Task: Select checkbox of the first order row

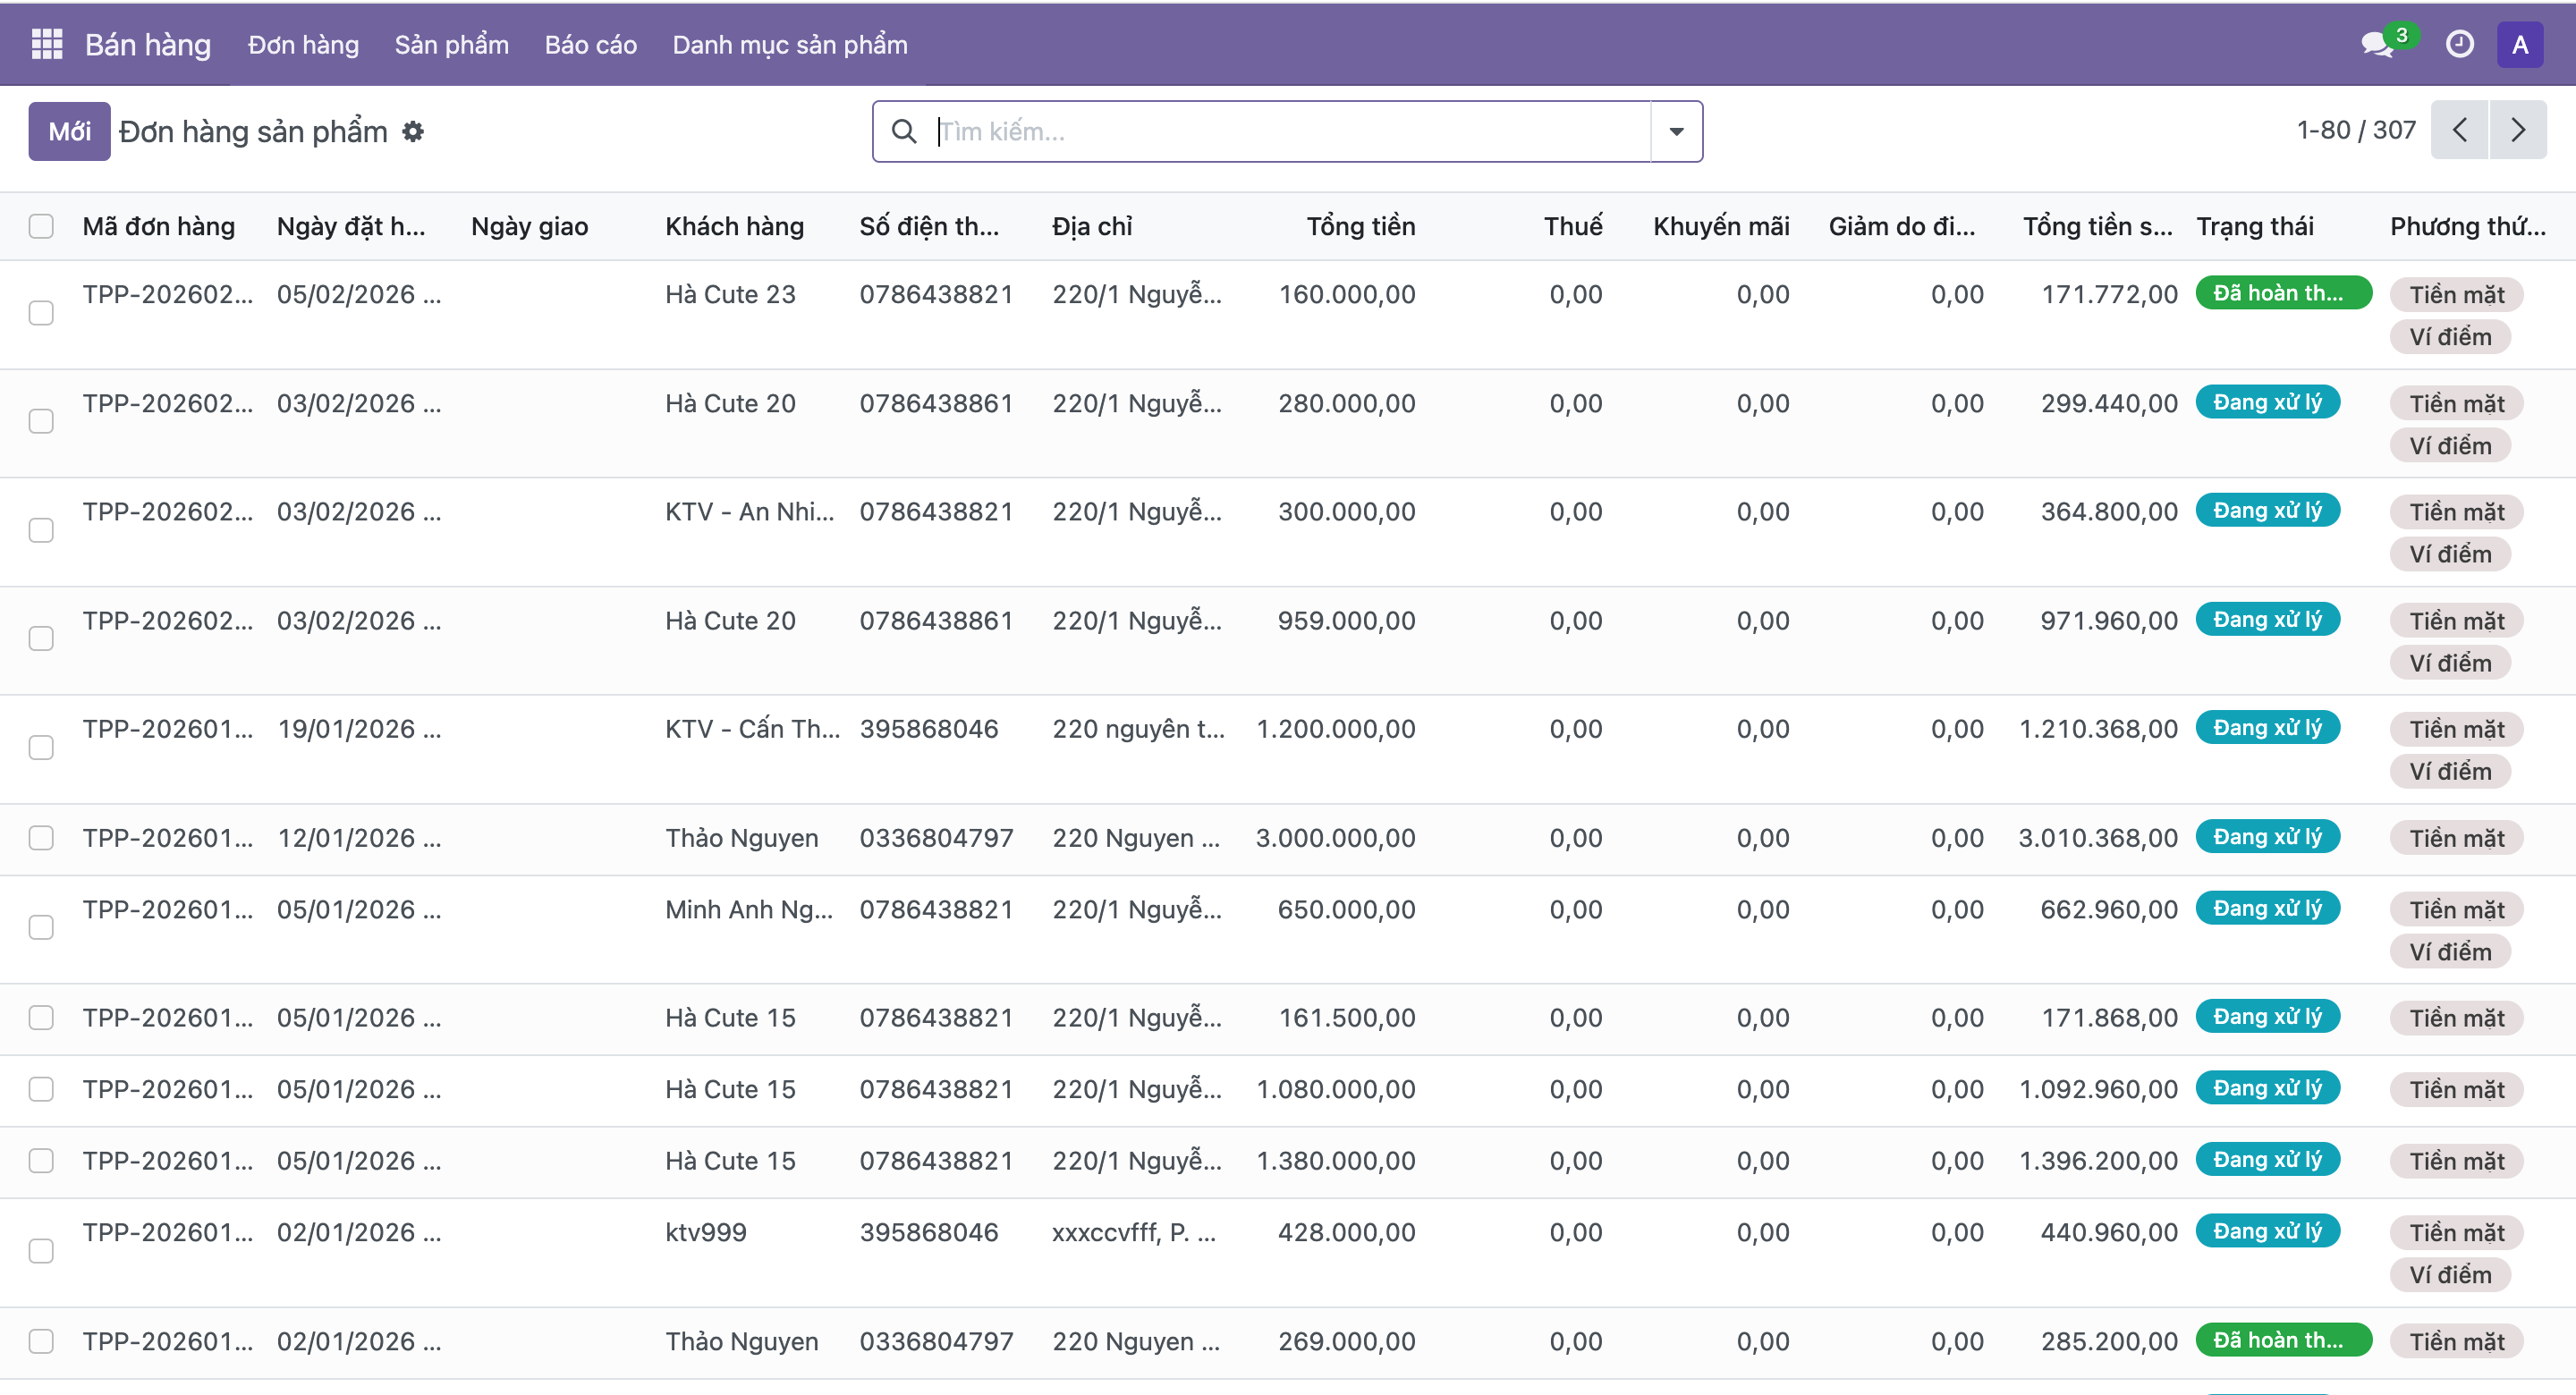Action: click(x=41, y=313)
